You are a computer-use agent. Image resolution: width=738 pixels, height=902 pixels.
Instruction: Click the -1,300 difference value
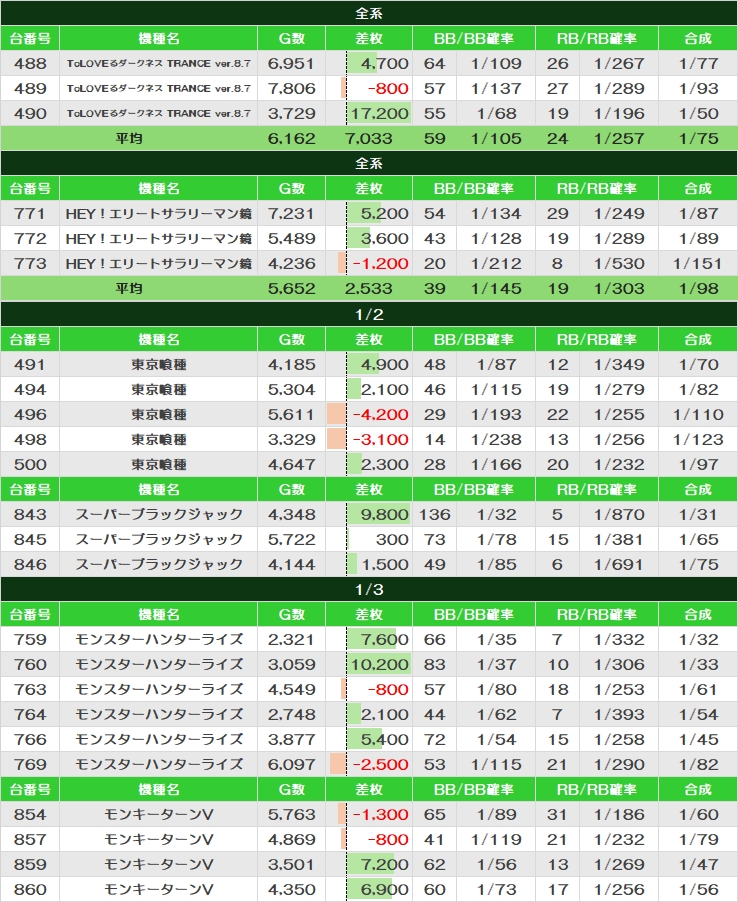click(x=380, y=815)
